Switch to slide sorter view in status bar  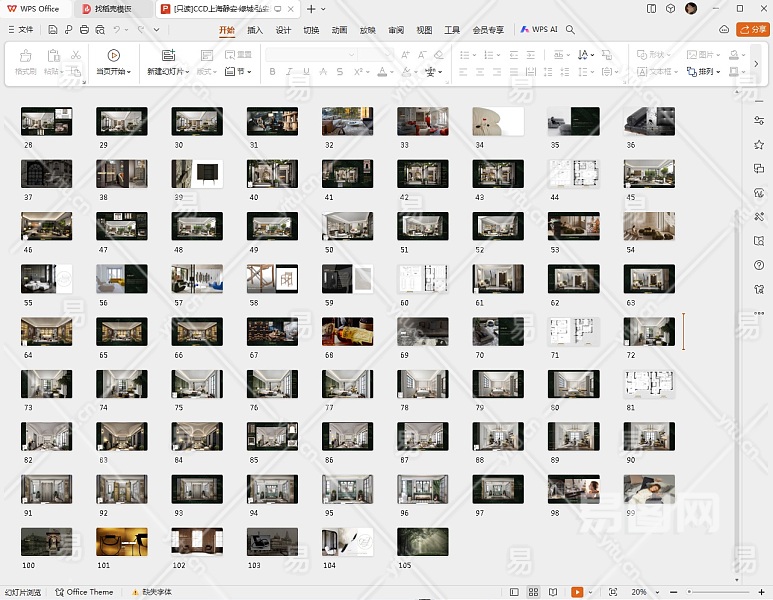(533, 592)
